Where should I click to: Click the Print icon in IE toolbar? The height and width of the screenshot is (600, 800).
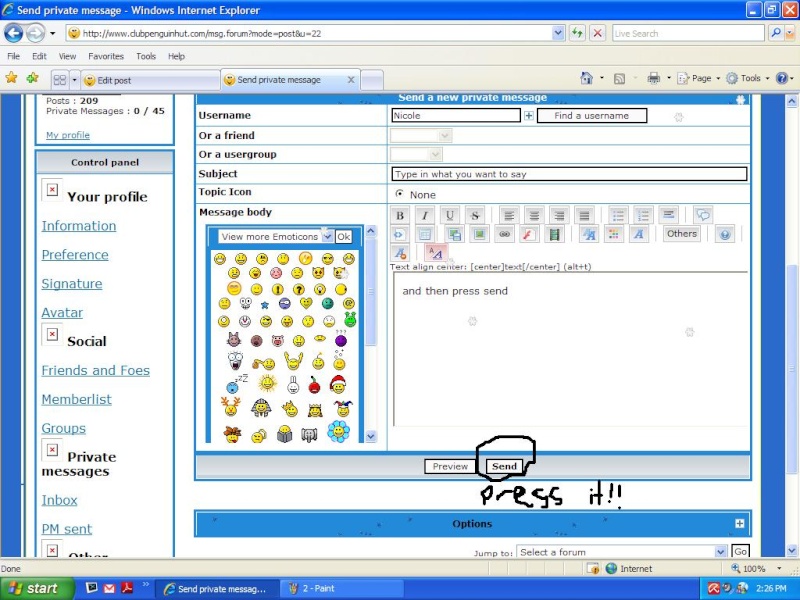tap(654, 78)
